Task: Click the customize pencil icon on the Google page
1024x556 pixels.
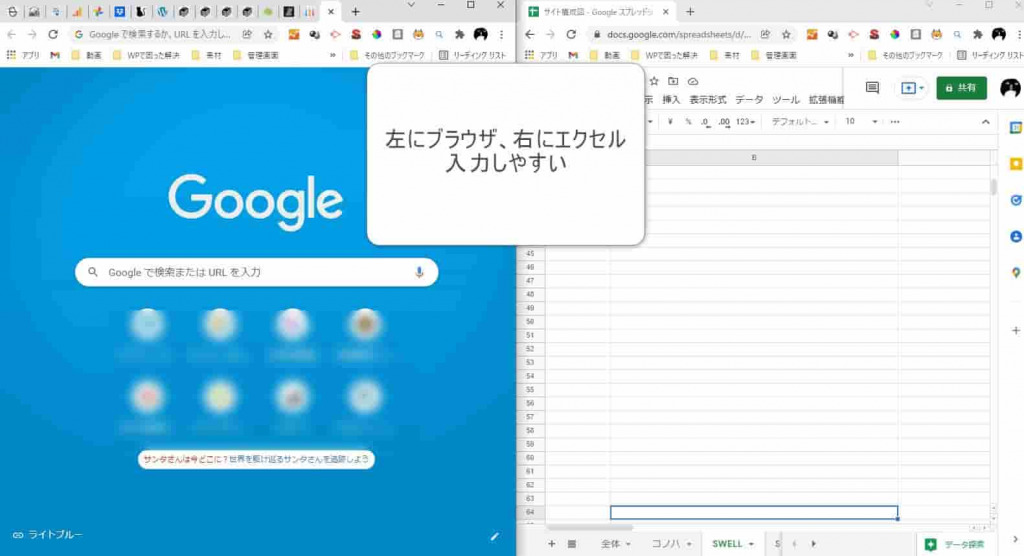Action: [x=494, y=536]
